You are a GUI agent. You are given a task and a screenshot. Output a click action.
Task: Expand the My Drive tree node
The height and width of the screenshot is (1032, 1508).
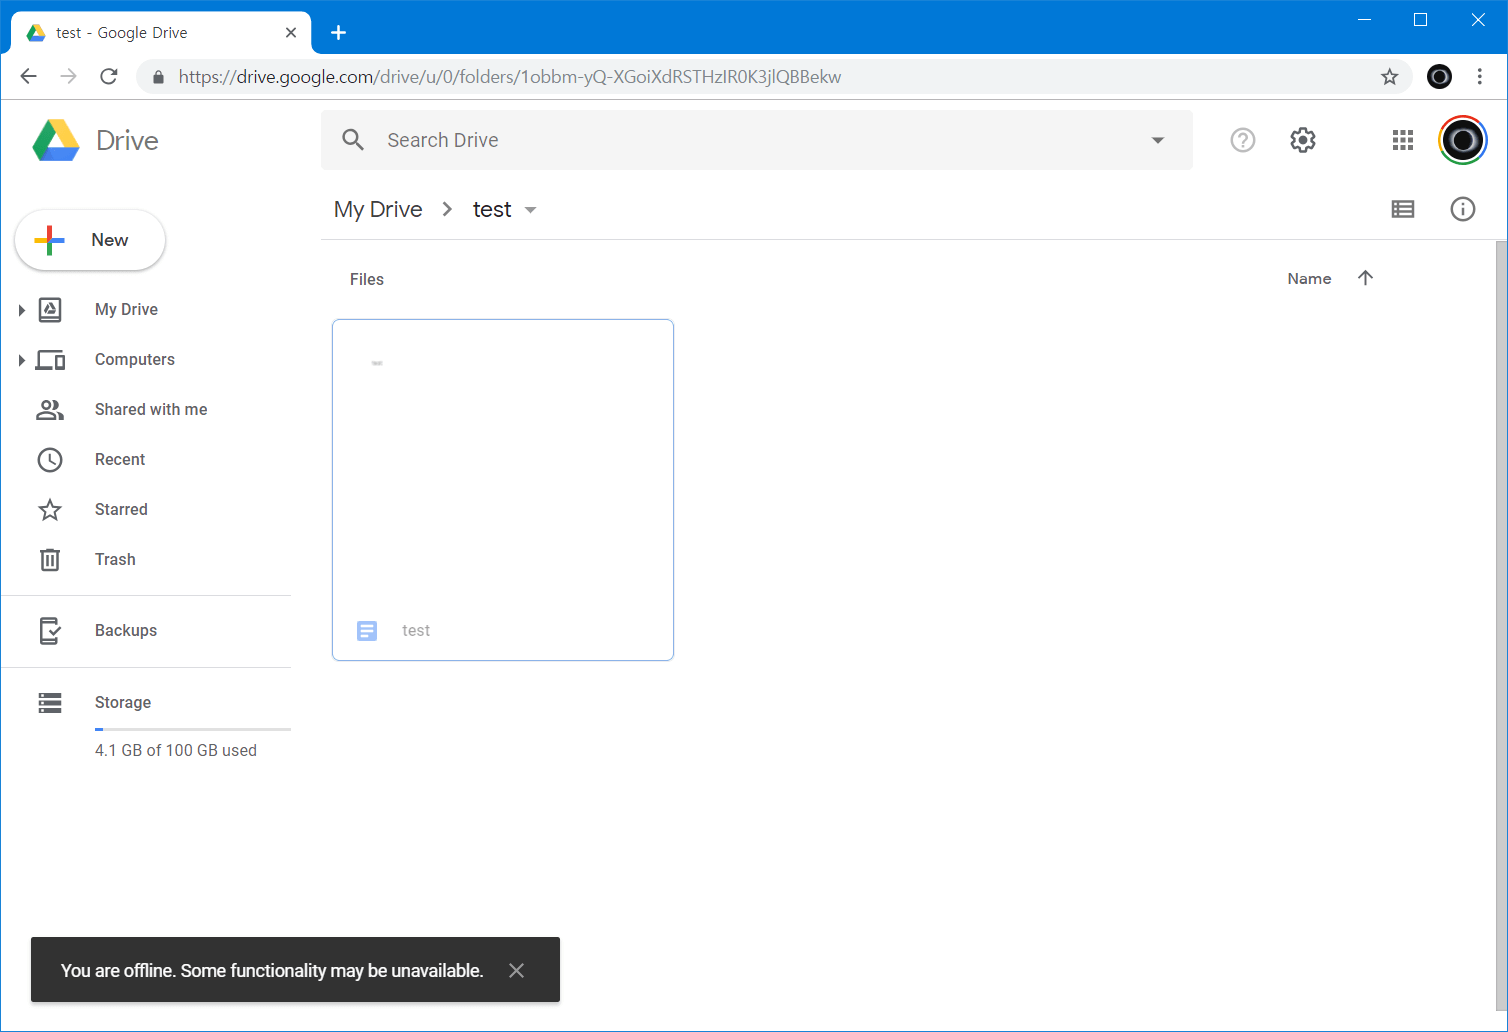[x=21, y=310]
